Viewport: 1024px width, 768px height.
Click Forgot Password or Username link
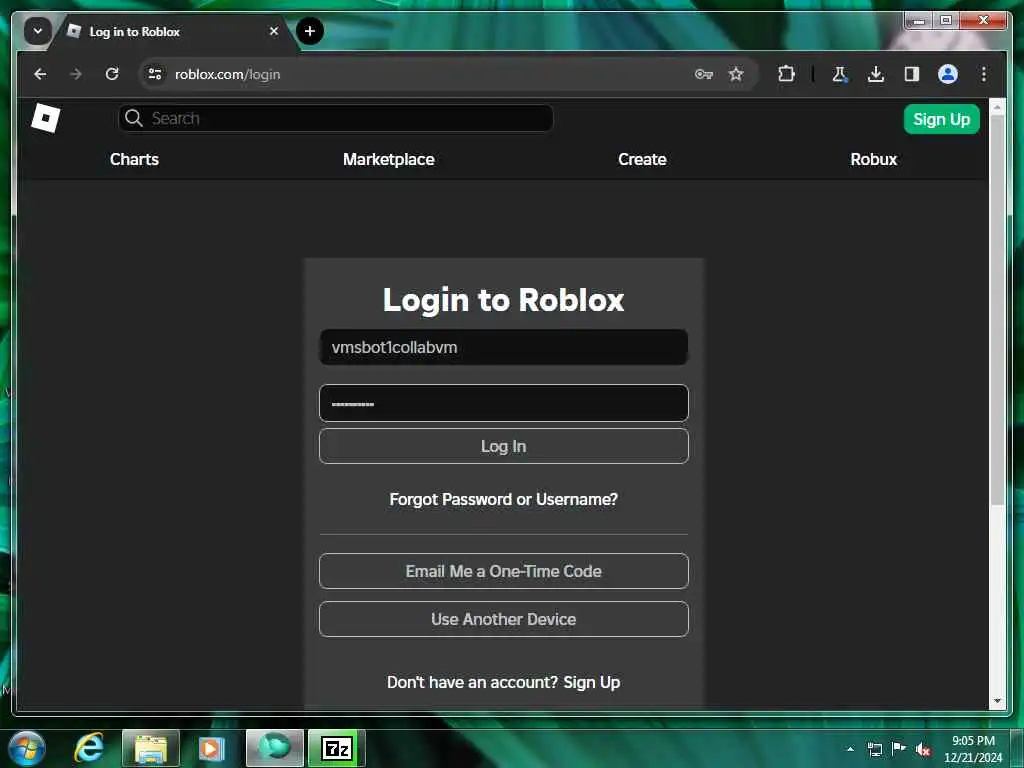point(504,499)
